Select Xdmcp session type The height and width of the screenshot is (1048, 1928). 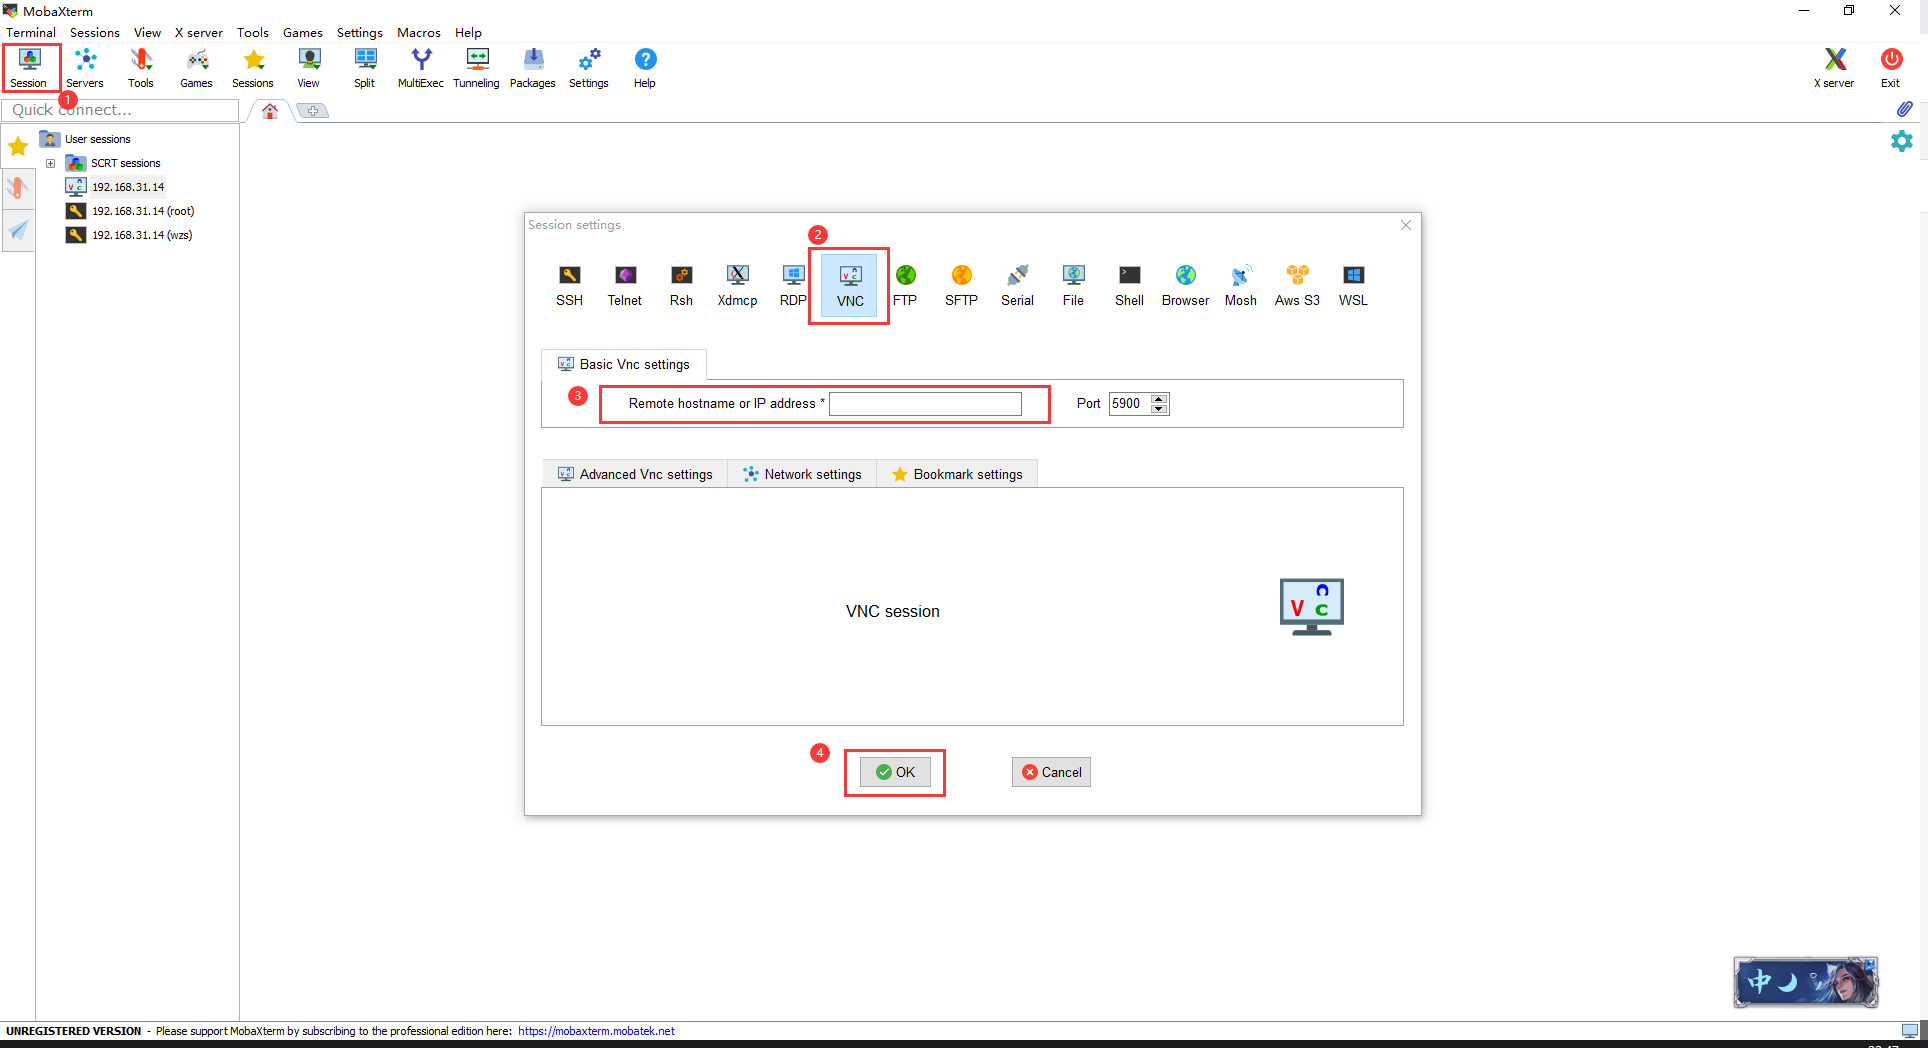[x=738, y=285]
